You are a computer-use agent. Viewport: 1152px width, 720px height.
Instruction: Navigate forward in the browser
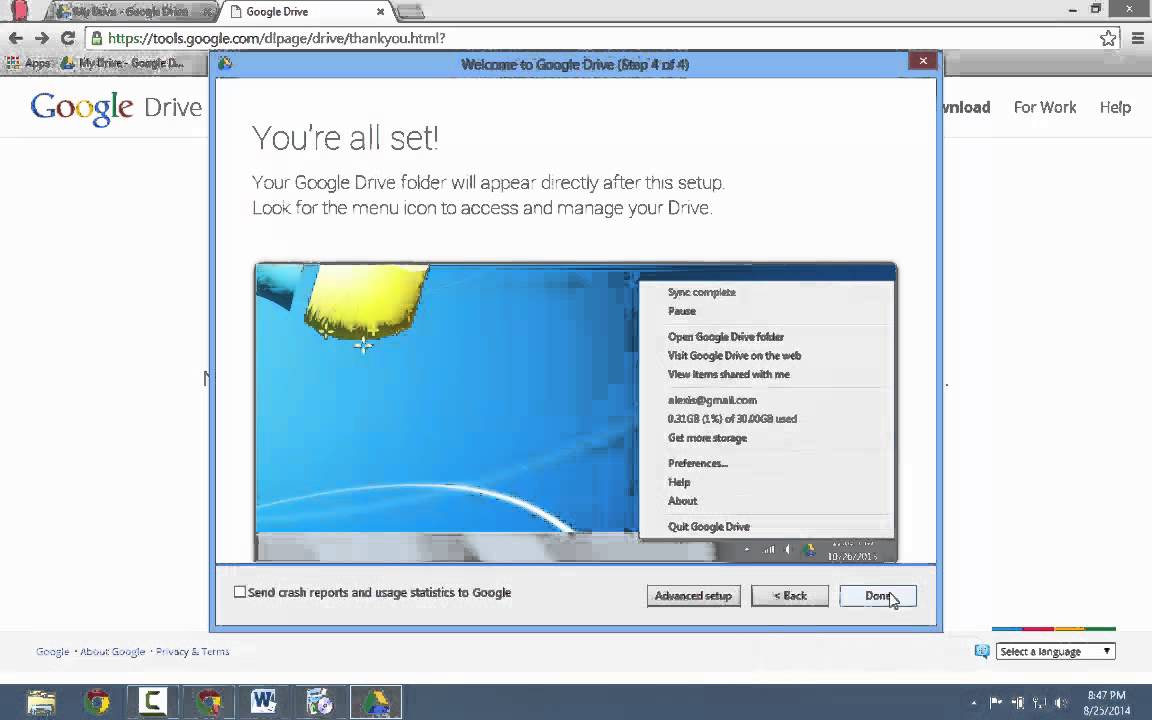(42, 38)
